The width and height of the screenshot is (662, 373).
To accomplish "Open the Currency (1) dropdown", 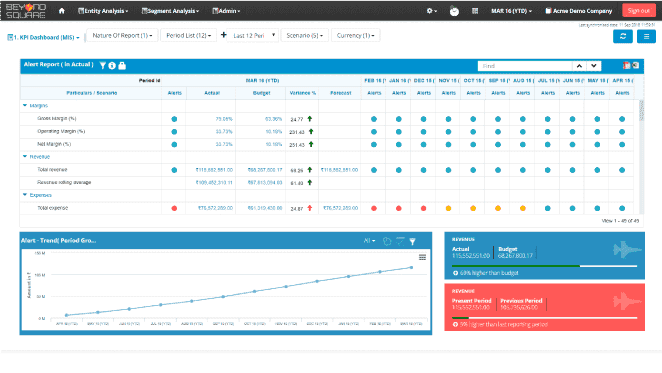I will [x=355, y=35].
